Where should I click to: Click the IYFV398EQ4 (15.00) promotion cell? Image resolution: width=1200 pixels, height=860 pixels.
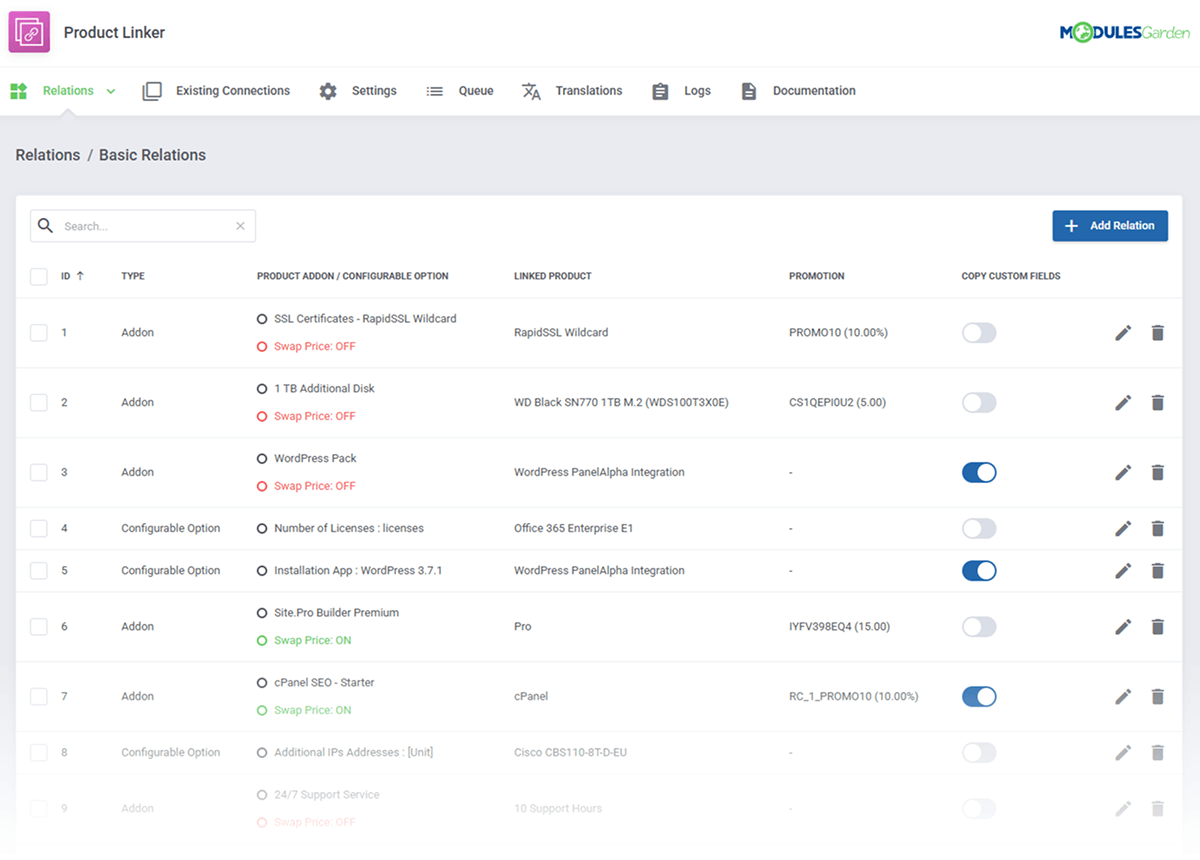(839, 627)
